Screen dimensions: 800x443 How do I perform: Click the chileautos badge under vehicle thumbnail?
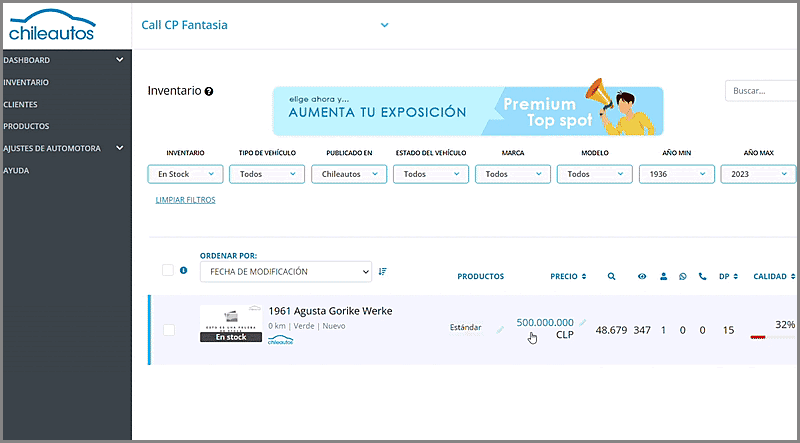tap(281, 340)
